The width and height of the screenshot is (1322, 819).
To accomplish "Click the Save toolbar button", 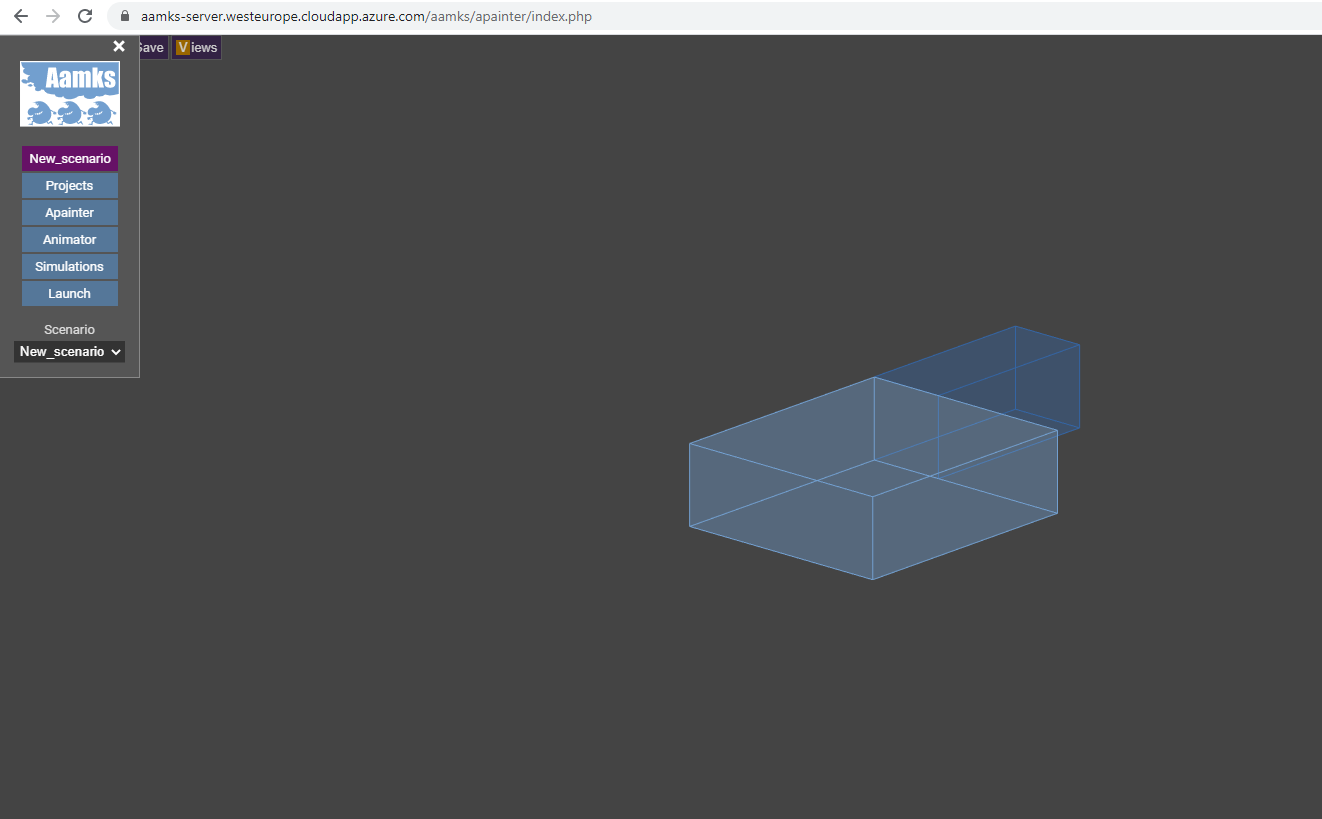I will pos(152,48).
